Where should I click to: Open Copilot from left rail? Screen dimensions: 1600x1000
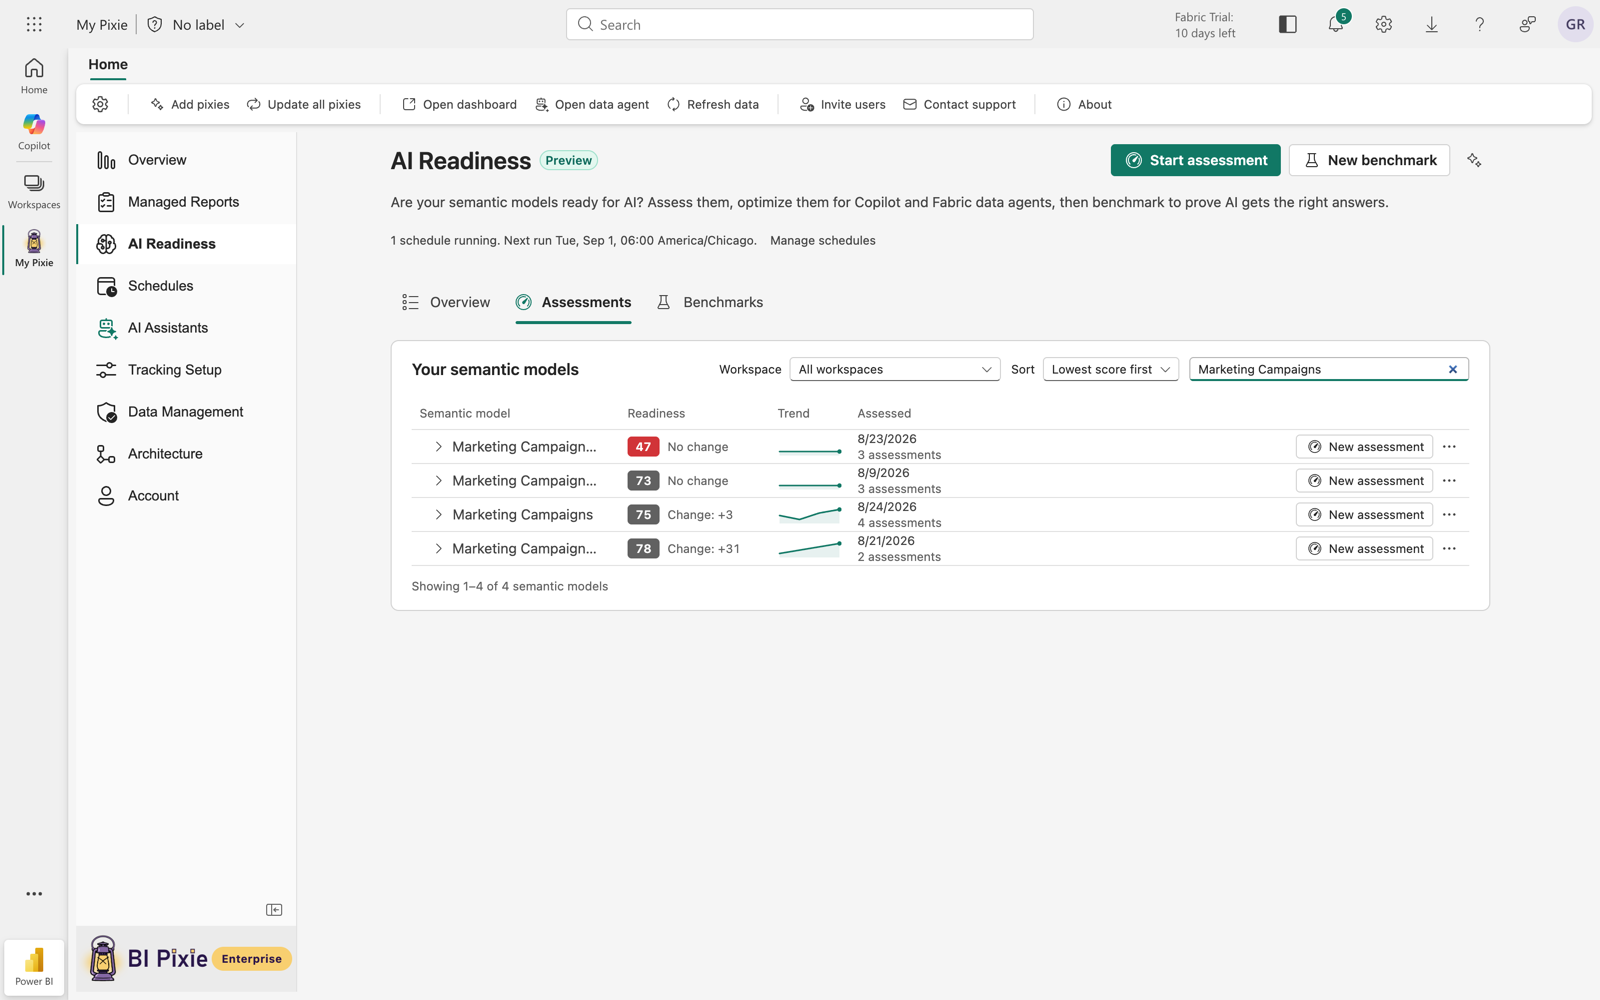click(34, 132)
